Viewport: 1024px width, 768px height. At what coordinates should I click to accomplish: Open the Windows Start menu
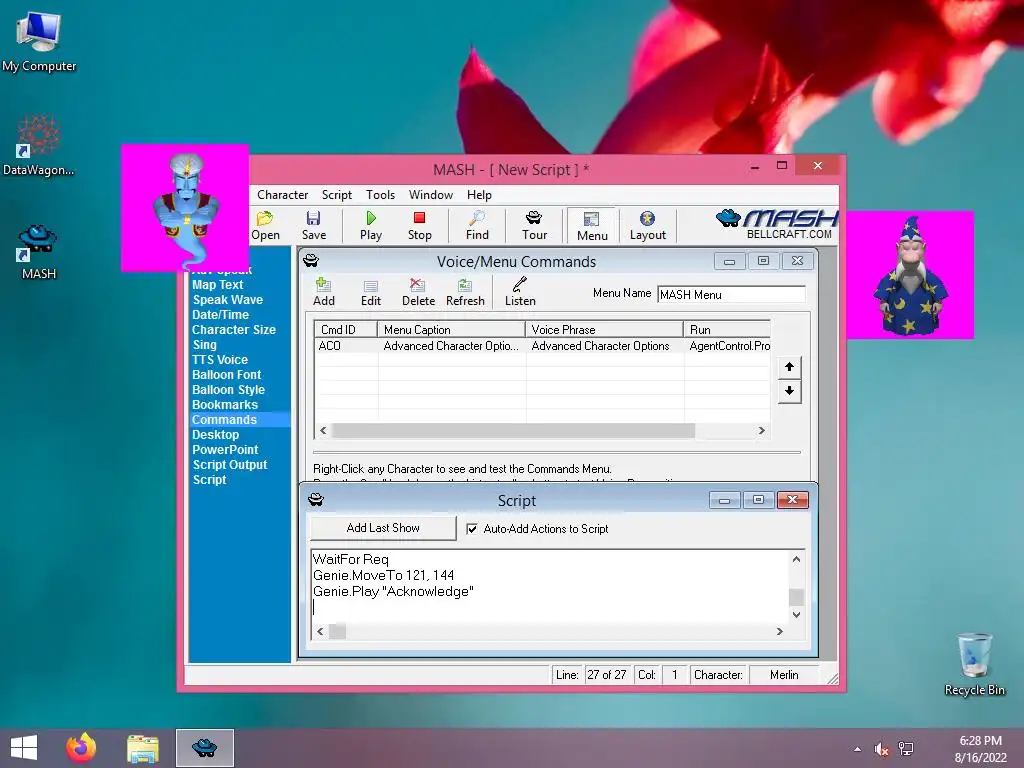click(24, 748)
